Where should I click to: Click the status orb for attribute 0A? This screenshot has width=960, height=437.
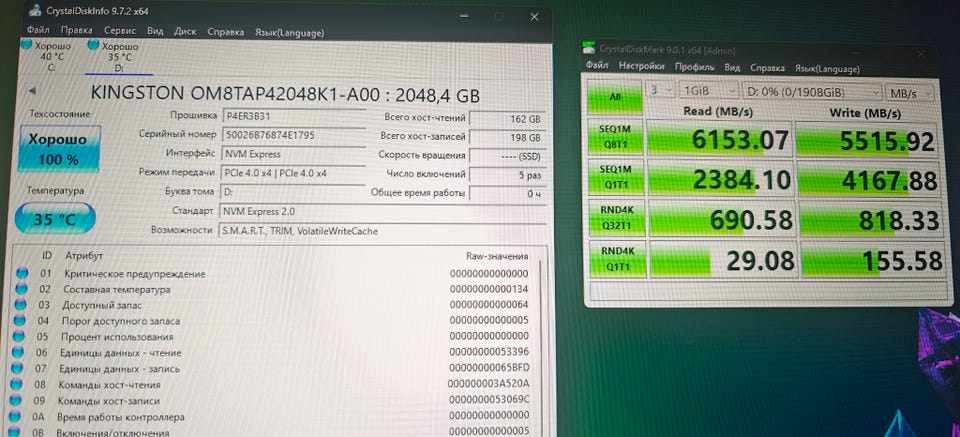13,417
